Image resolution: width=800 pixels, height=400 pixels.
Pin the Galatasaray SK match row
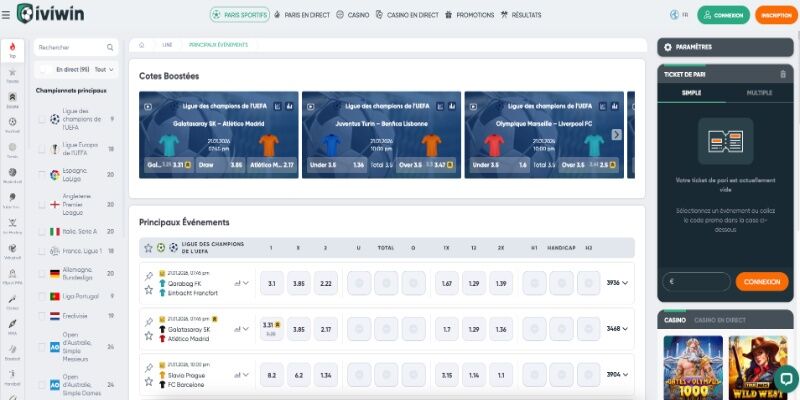coord(148,322)
